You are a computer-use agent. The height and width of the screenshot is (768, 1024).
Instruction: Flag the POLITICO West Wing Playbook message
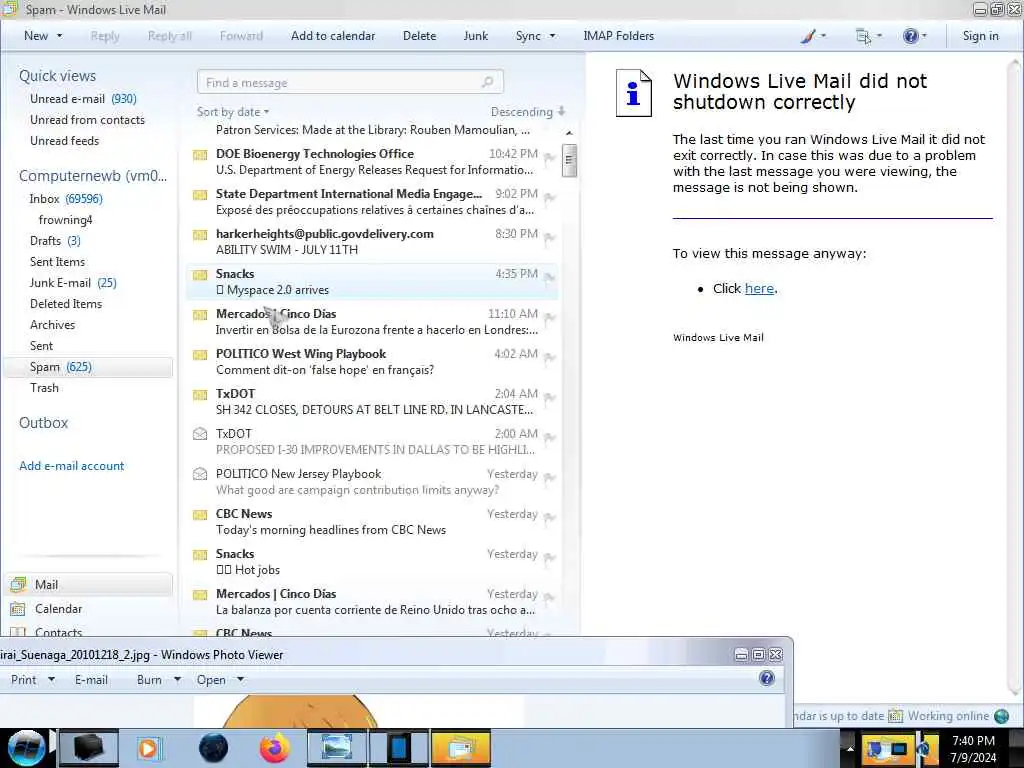pyautogui.click(x=550, y=357)
